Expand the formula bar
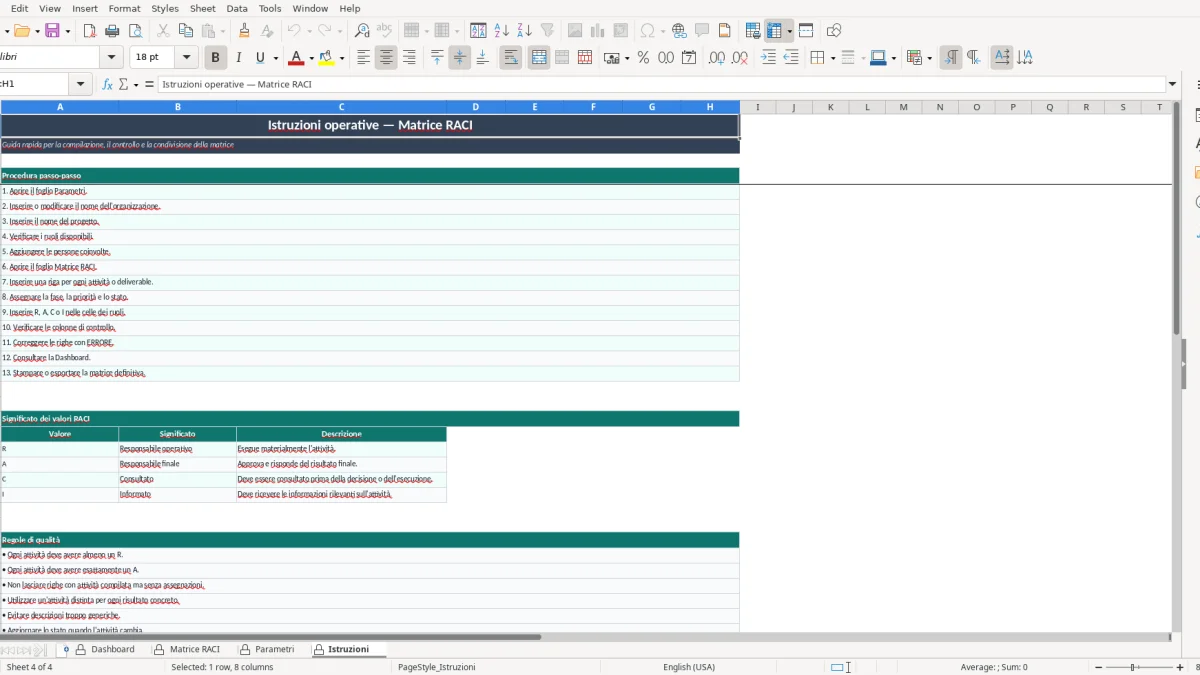Viewport: 1200px width, 675px height. click(1172, 84)
